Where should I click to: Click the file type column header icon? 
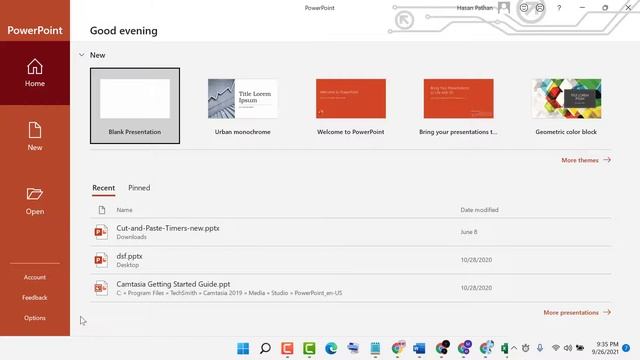pyautogui.click(x=102, y=210)
